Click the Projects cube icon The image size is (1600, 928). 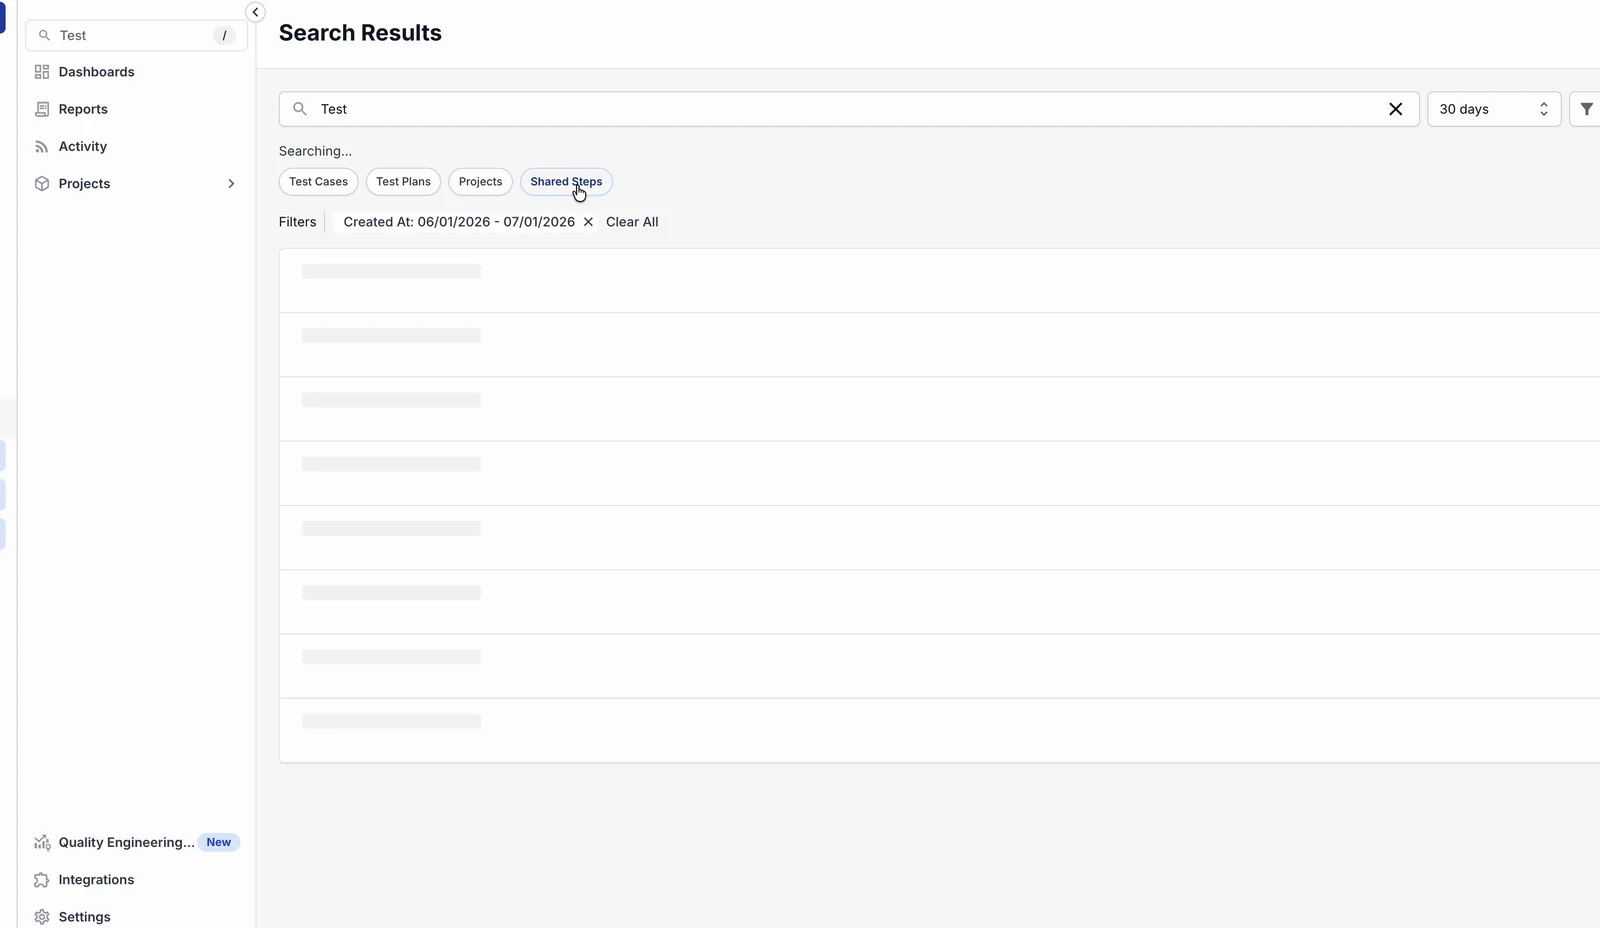(x=42, y=183)
